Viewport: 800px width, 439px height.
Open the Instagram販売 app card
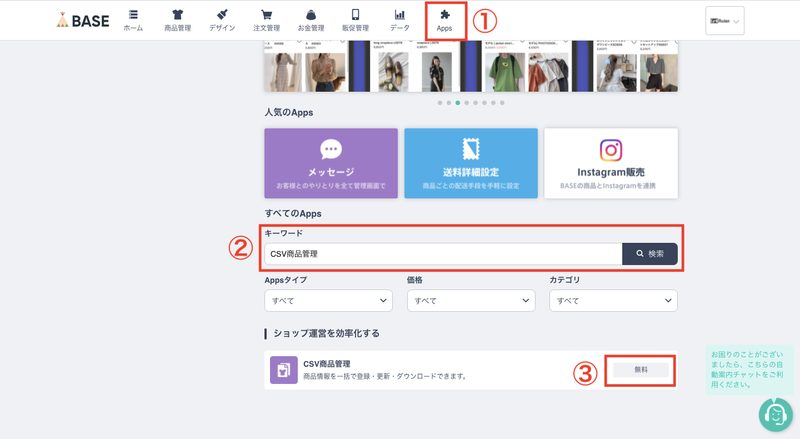point(611,163)
